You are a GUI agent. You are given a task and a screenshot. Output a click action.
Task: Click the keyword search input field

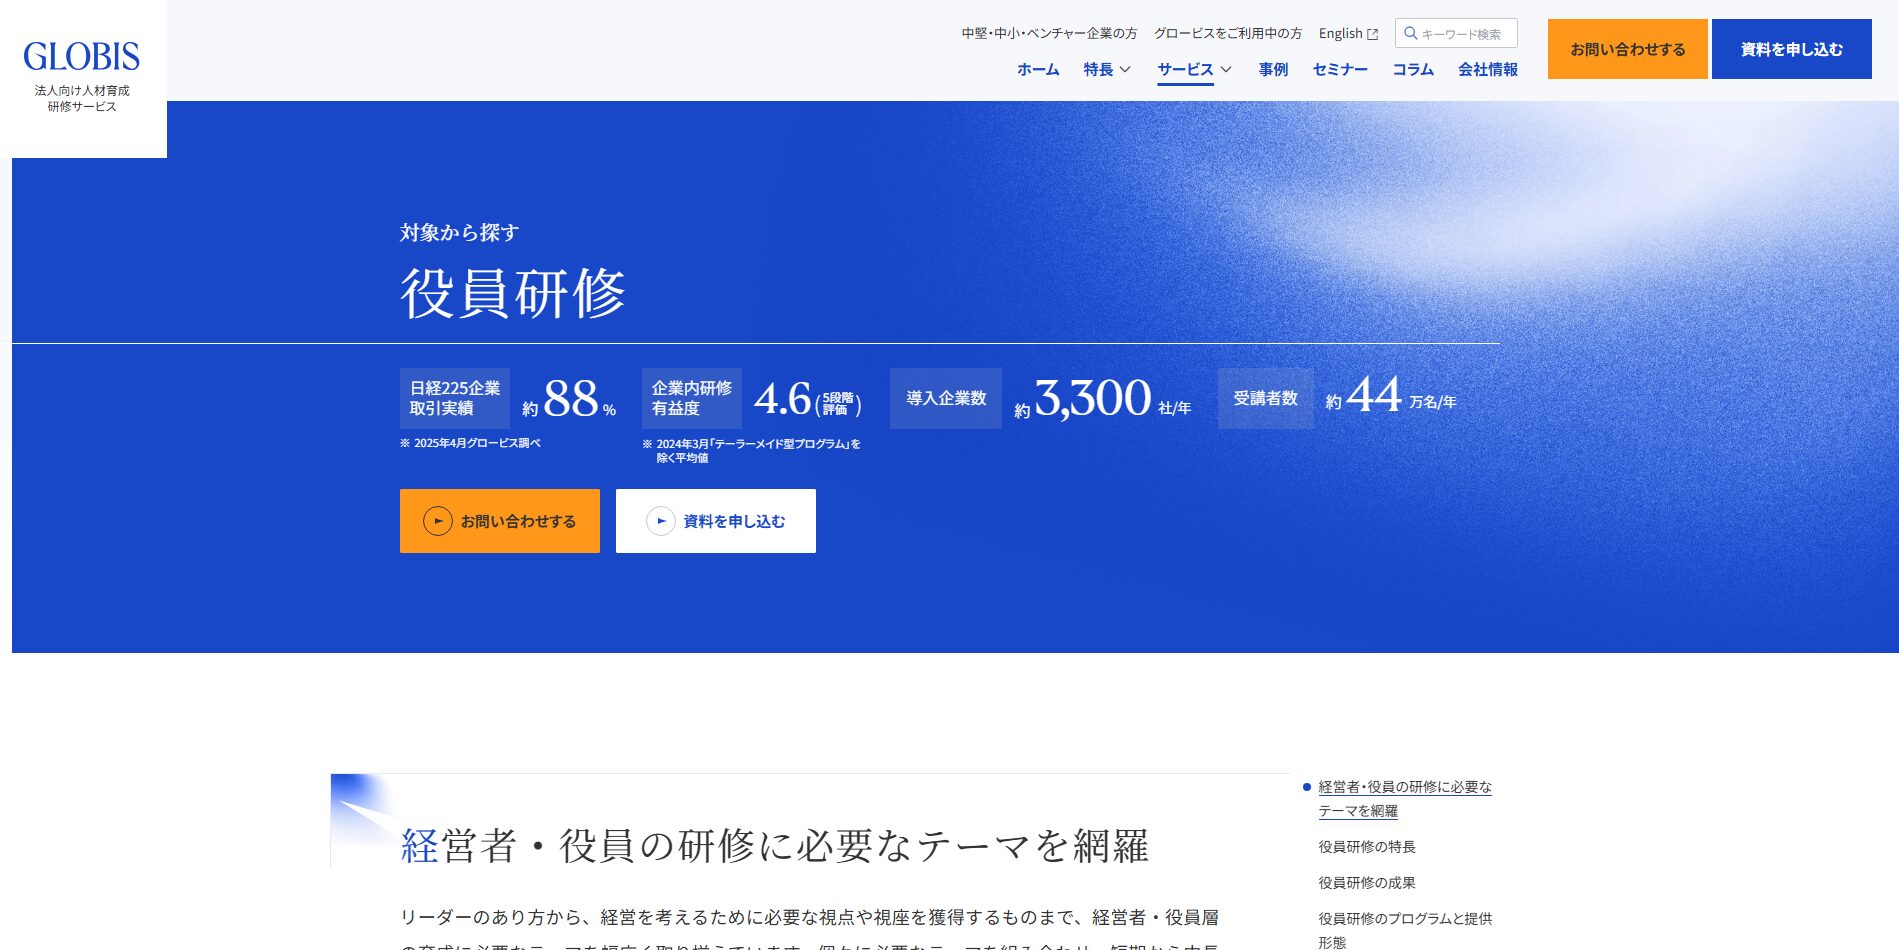[x=1465, y=34]
